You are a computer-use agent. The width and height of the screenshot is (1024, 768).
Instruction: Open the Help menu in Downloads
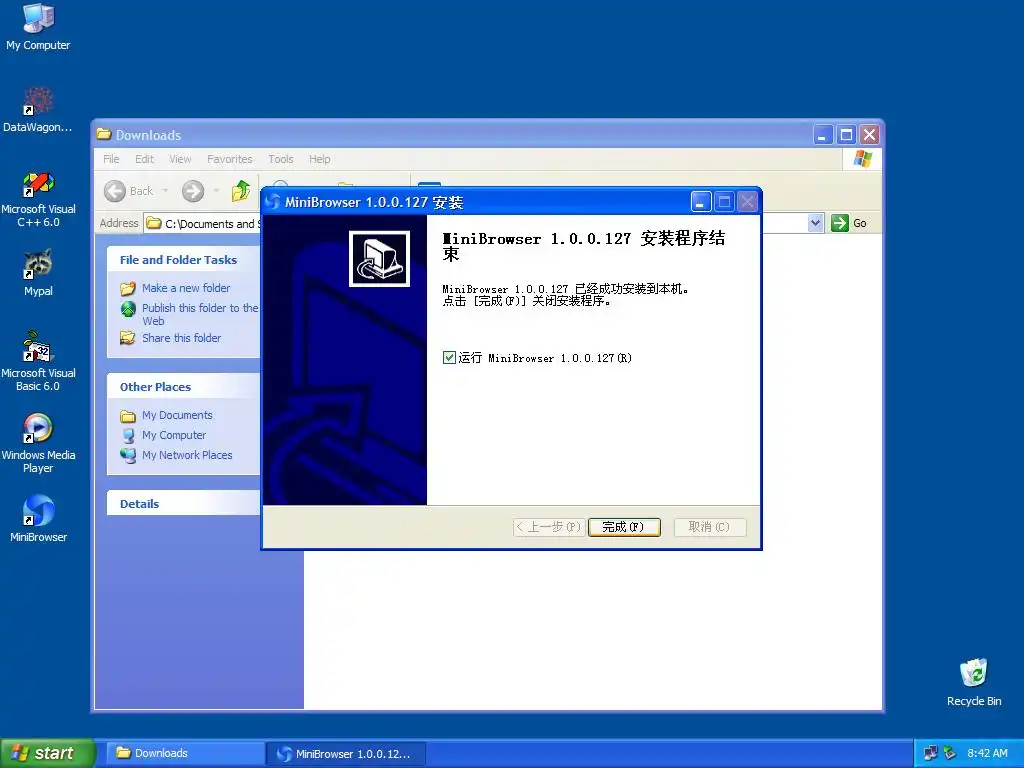pyautogui.click(x=319, y=159)
